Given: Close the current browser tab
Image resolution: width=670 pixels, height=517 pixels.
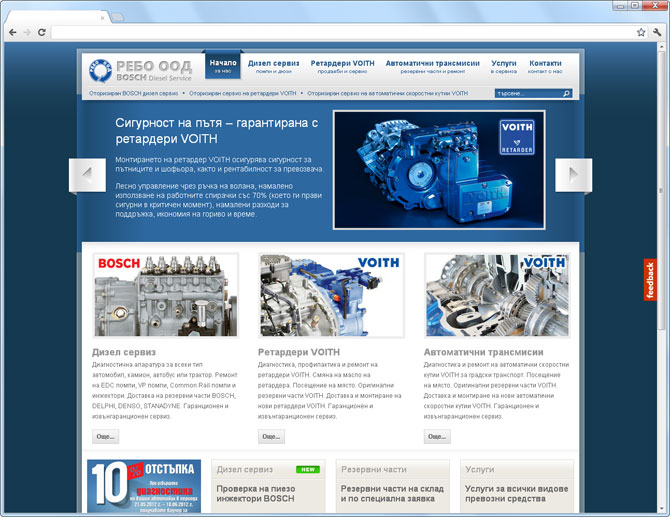Looking at the screenshot, I should 103,18.
